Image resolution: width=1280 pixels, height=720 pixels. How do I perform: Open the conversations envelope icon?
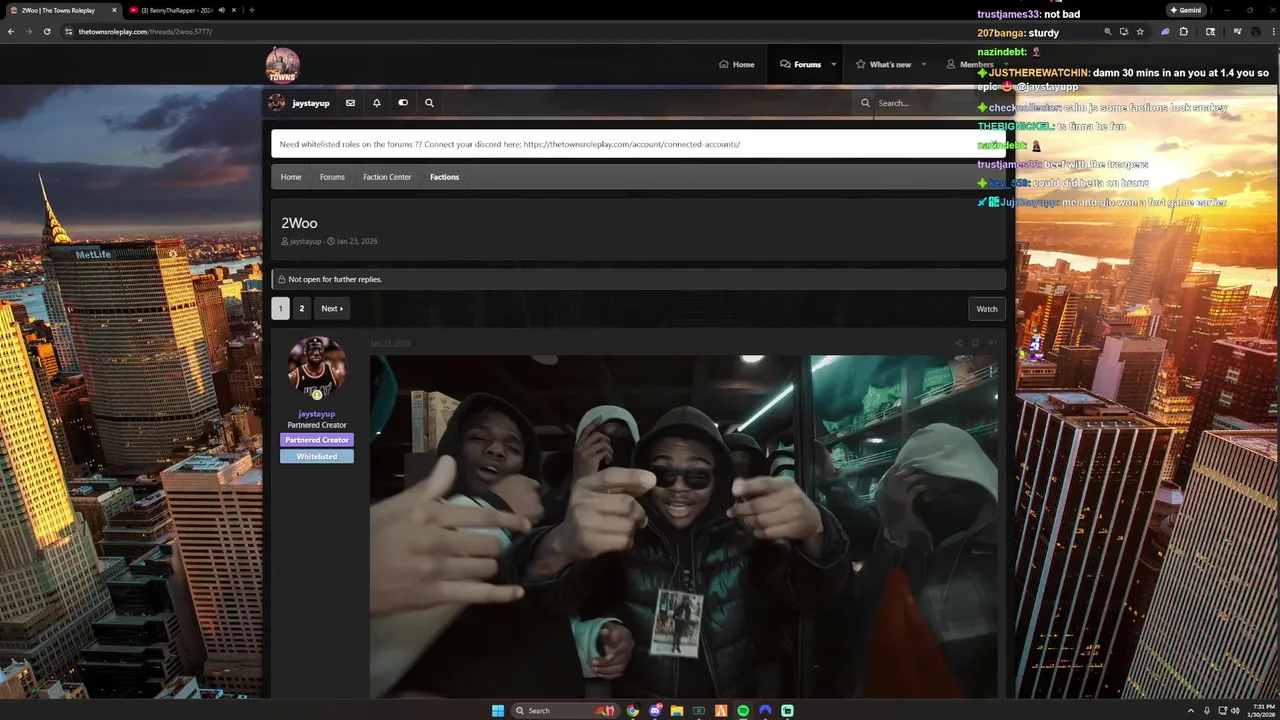pyautogui.click(x=350, y=103)
